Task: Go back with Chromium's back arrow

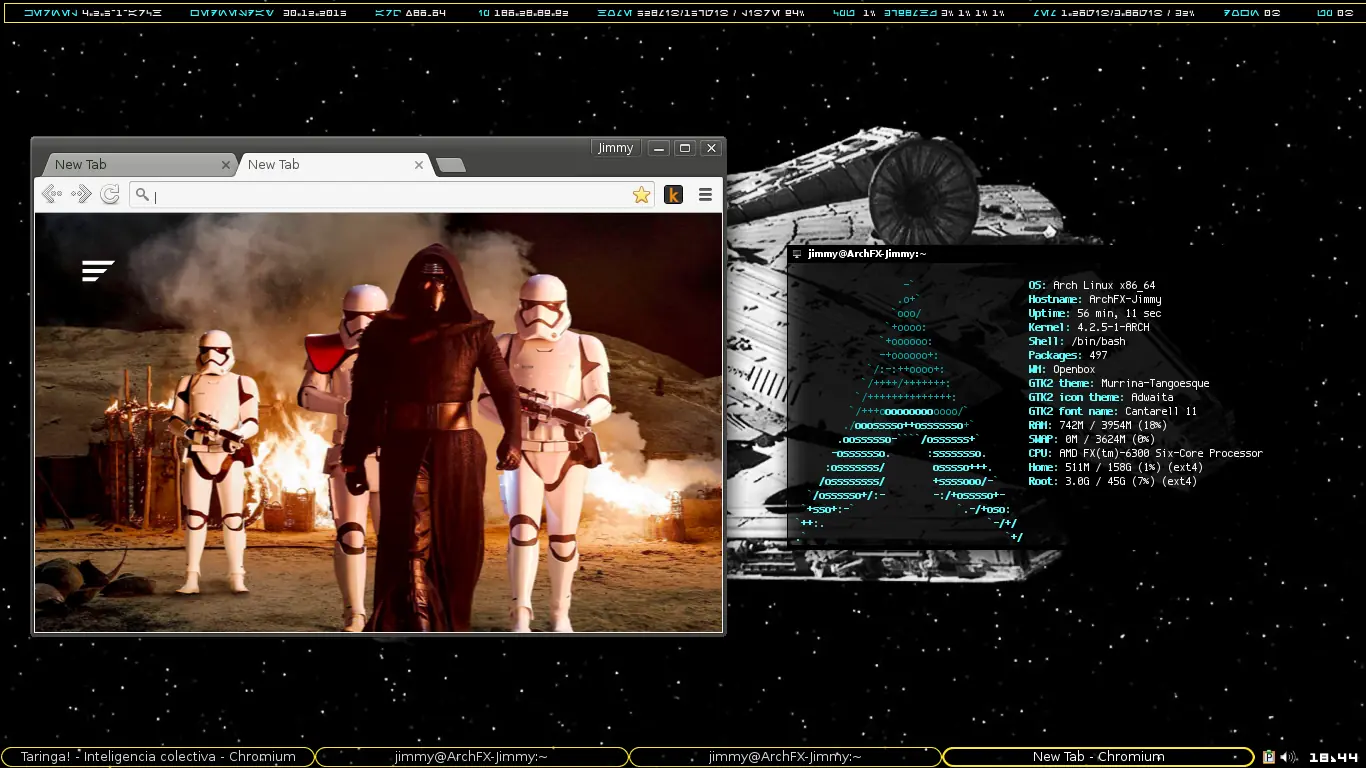Action: [51, 195]
